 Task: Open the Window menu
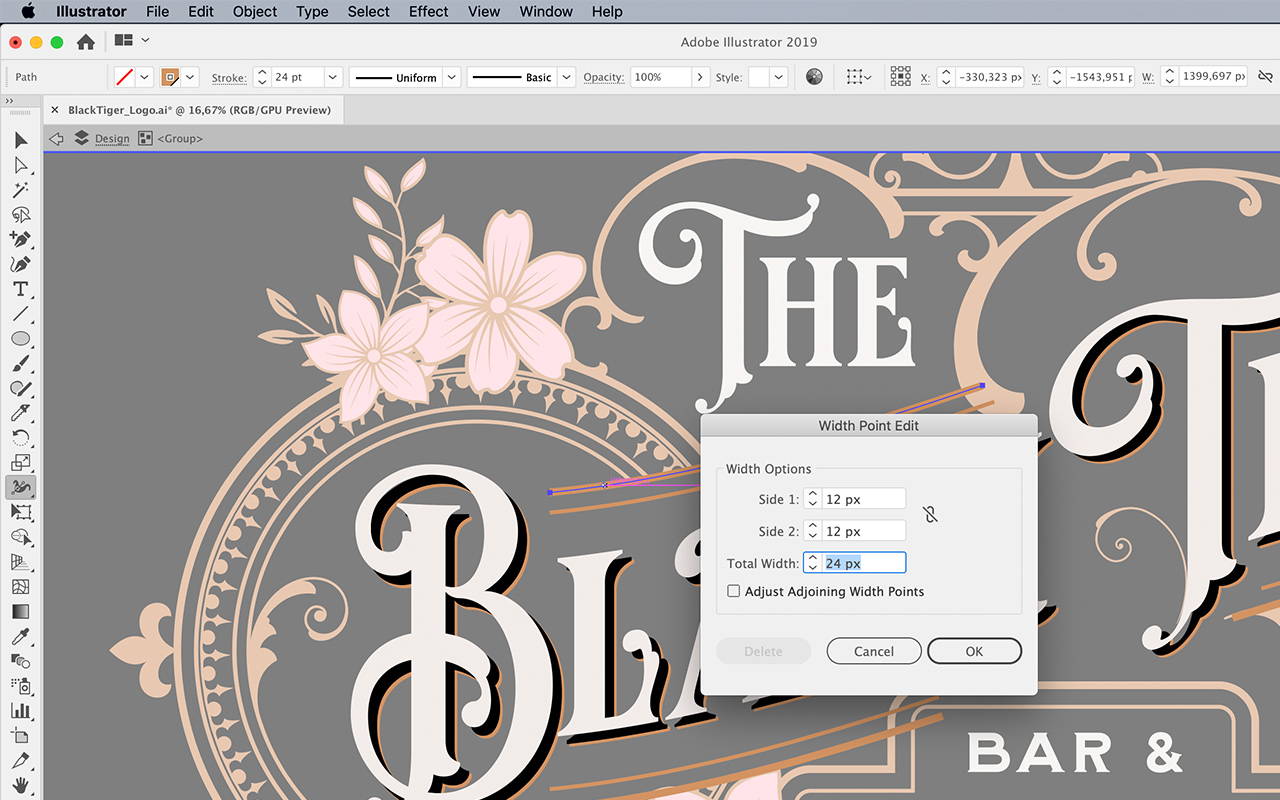point(546,12)
